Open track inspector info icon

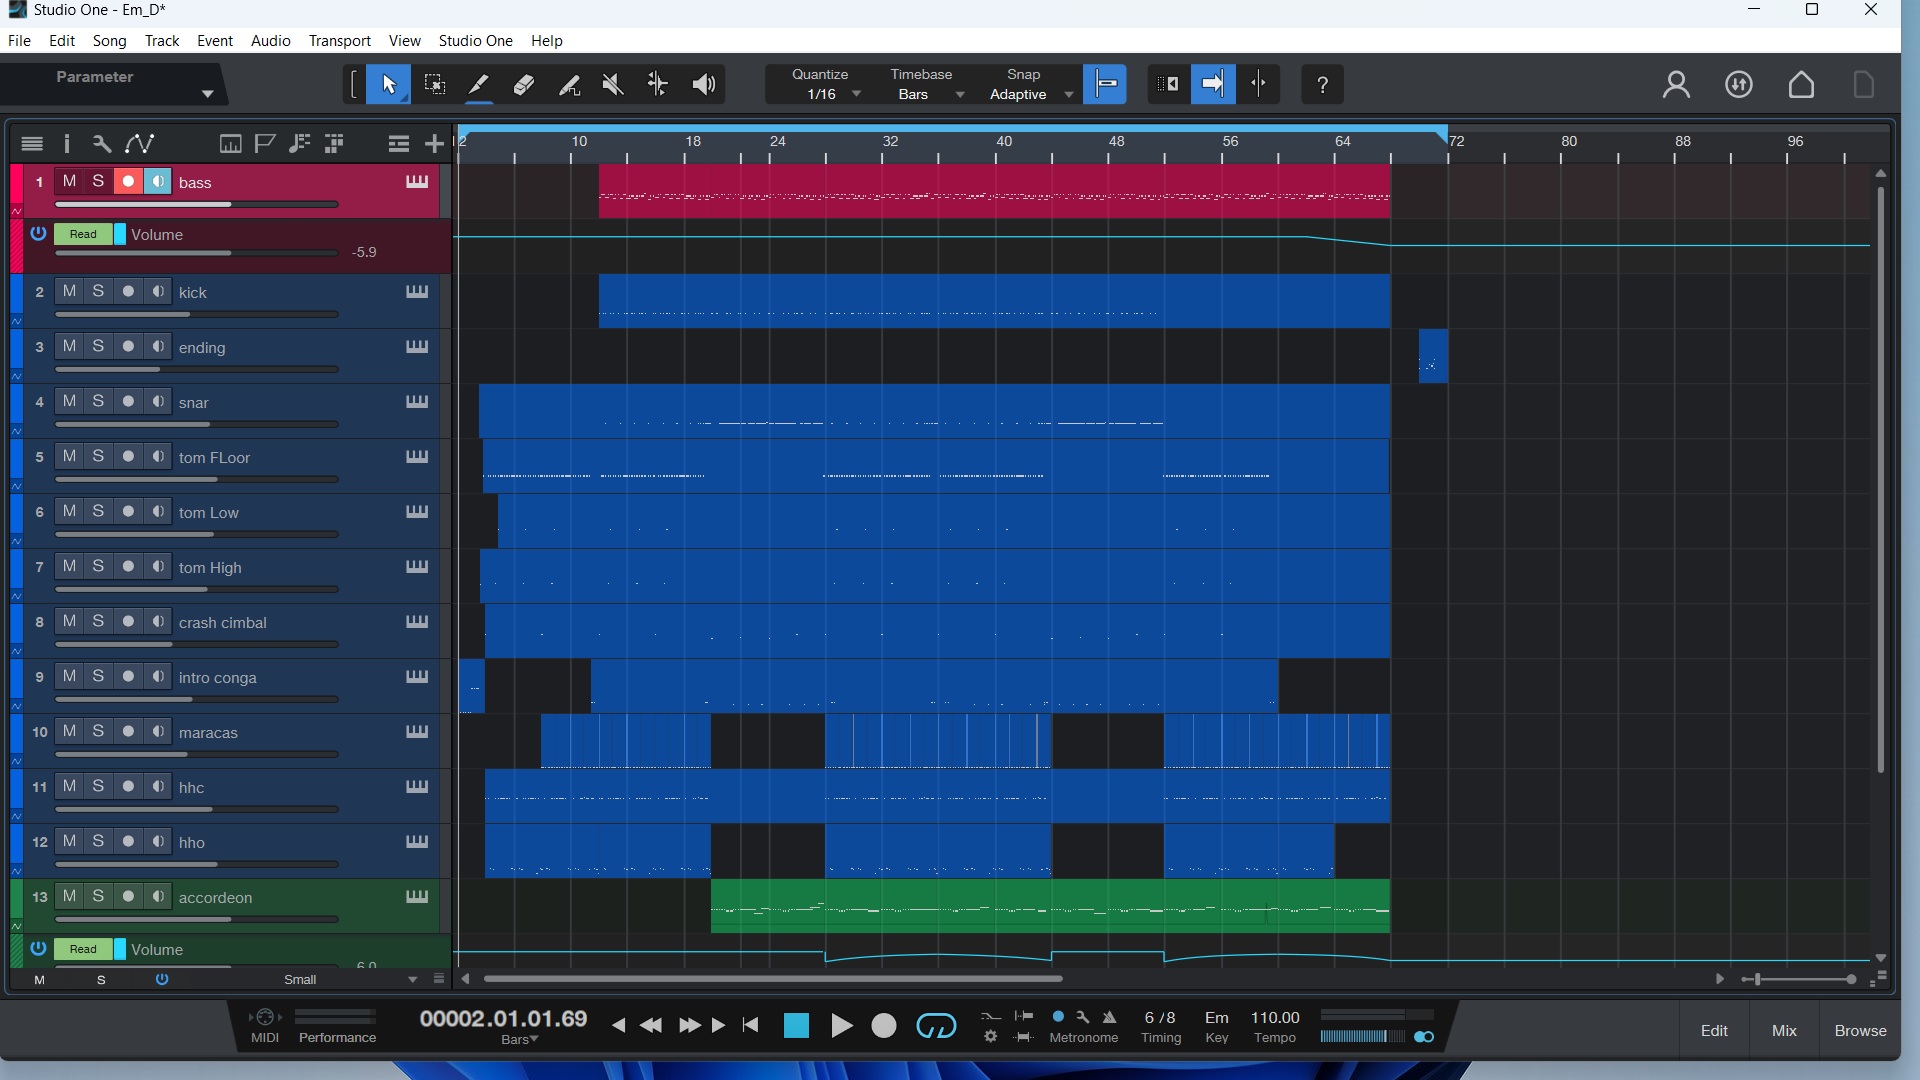point(67,144)
